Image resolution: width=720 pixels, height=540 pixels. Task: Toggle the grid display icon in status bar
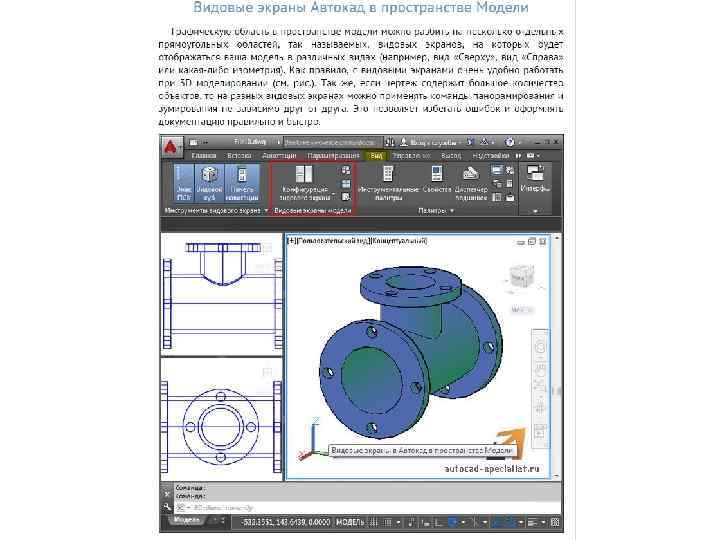(374, 522)
